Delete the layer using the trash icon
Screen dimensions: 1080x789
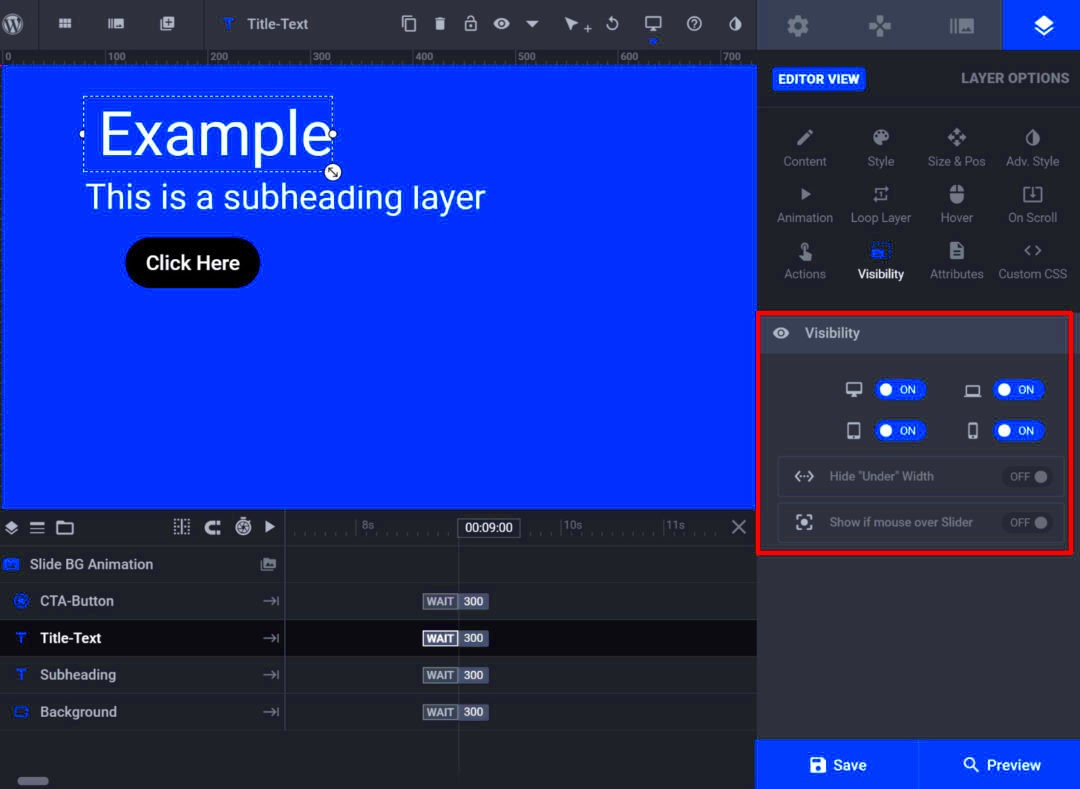[x=439, y=24]
